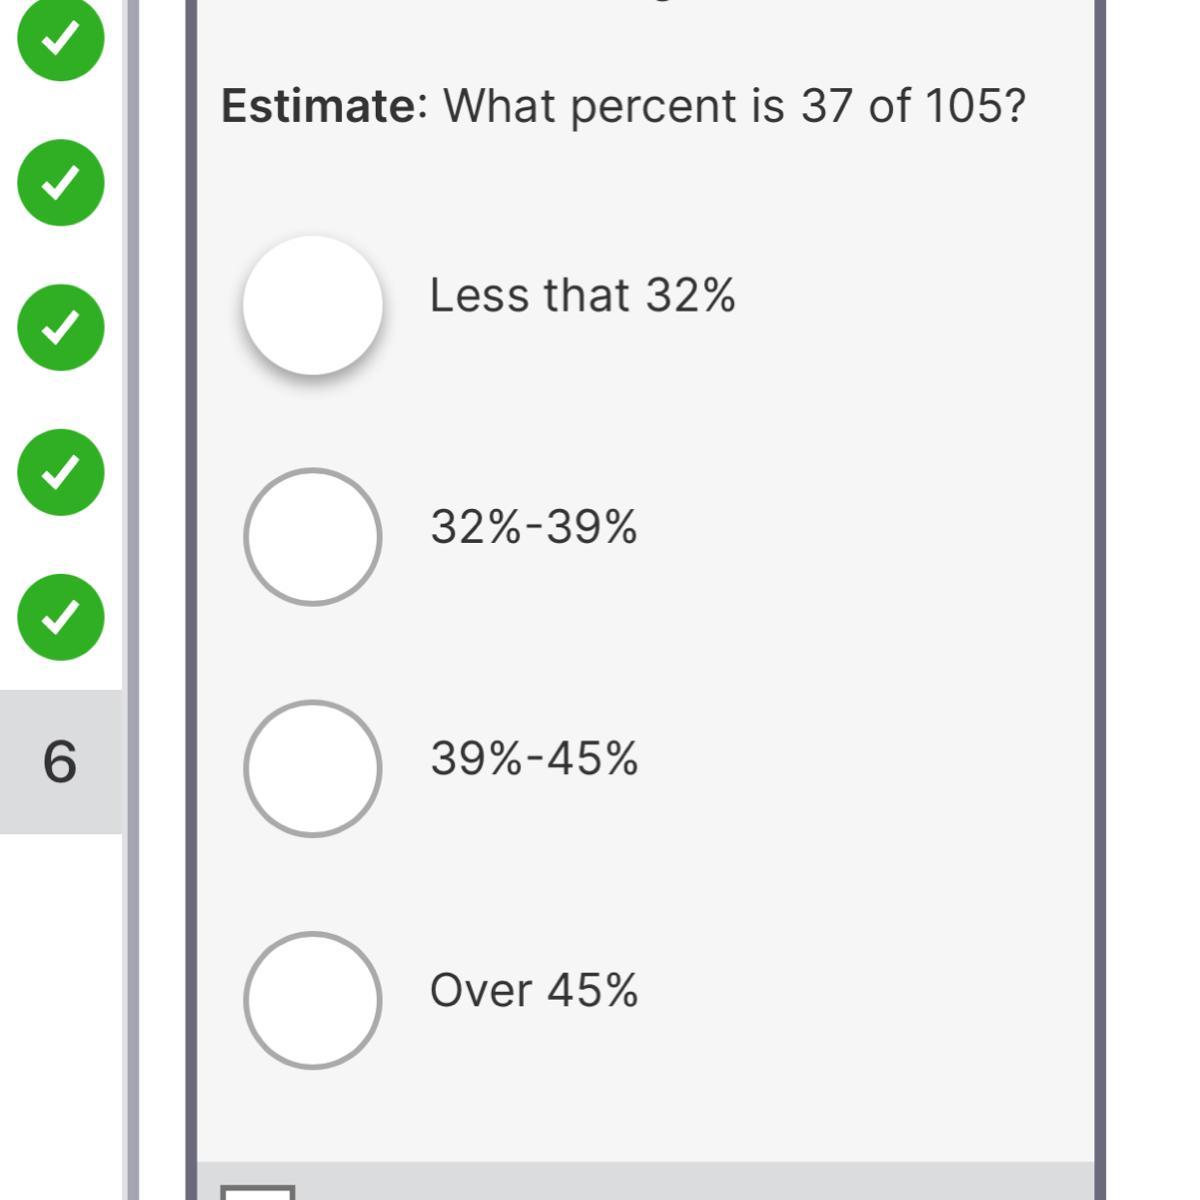The image size is (1200, 1200).
Task: Click the 'Less that 32%' answer label text
Action: coord(582,296)
